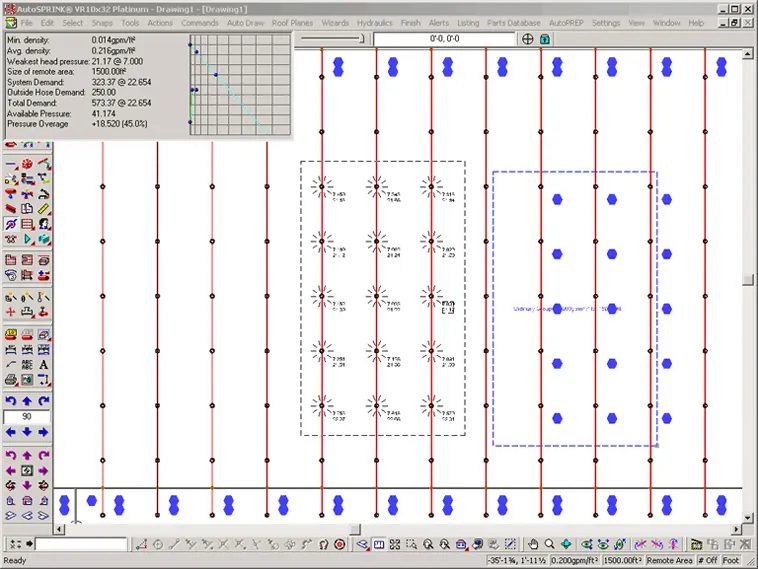Toggle the '# Off' status indicator

(707, 560)
